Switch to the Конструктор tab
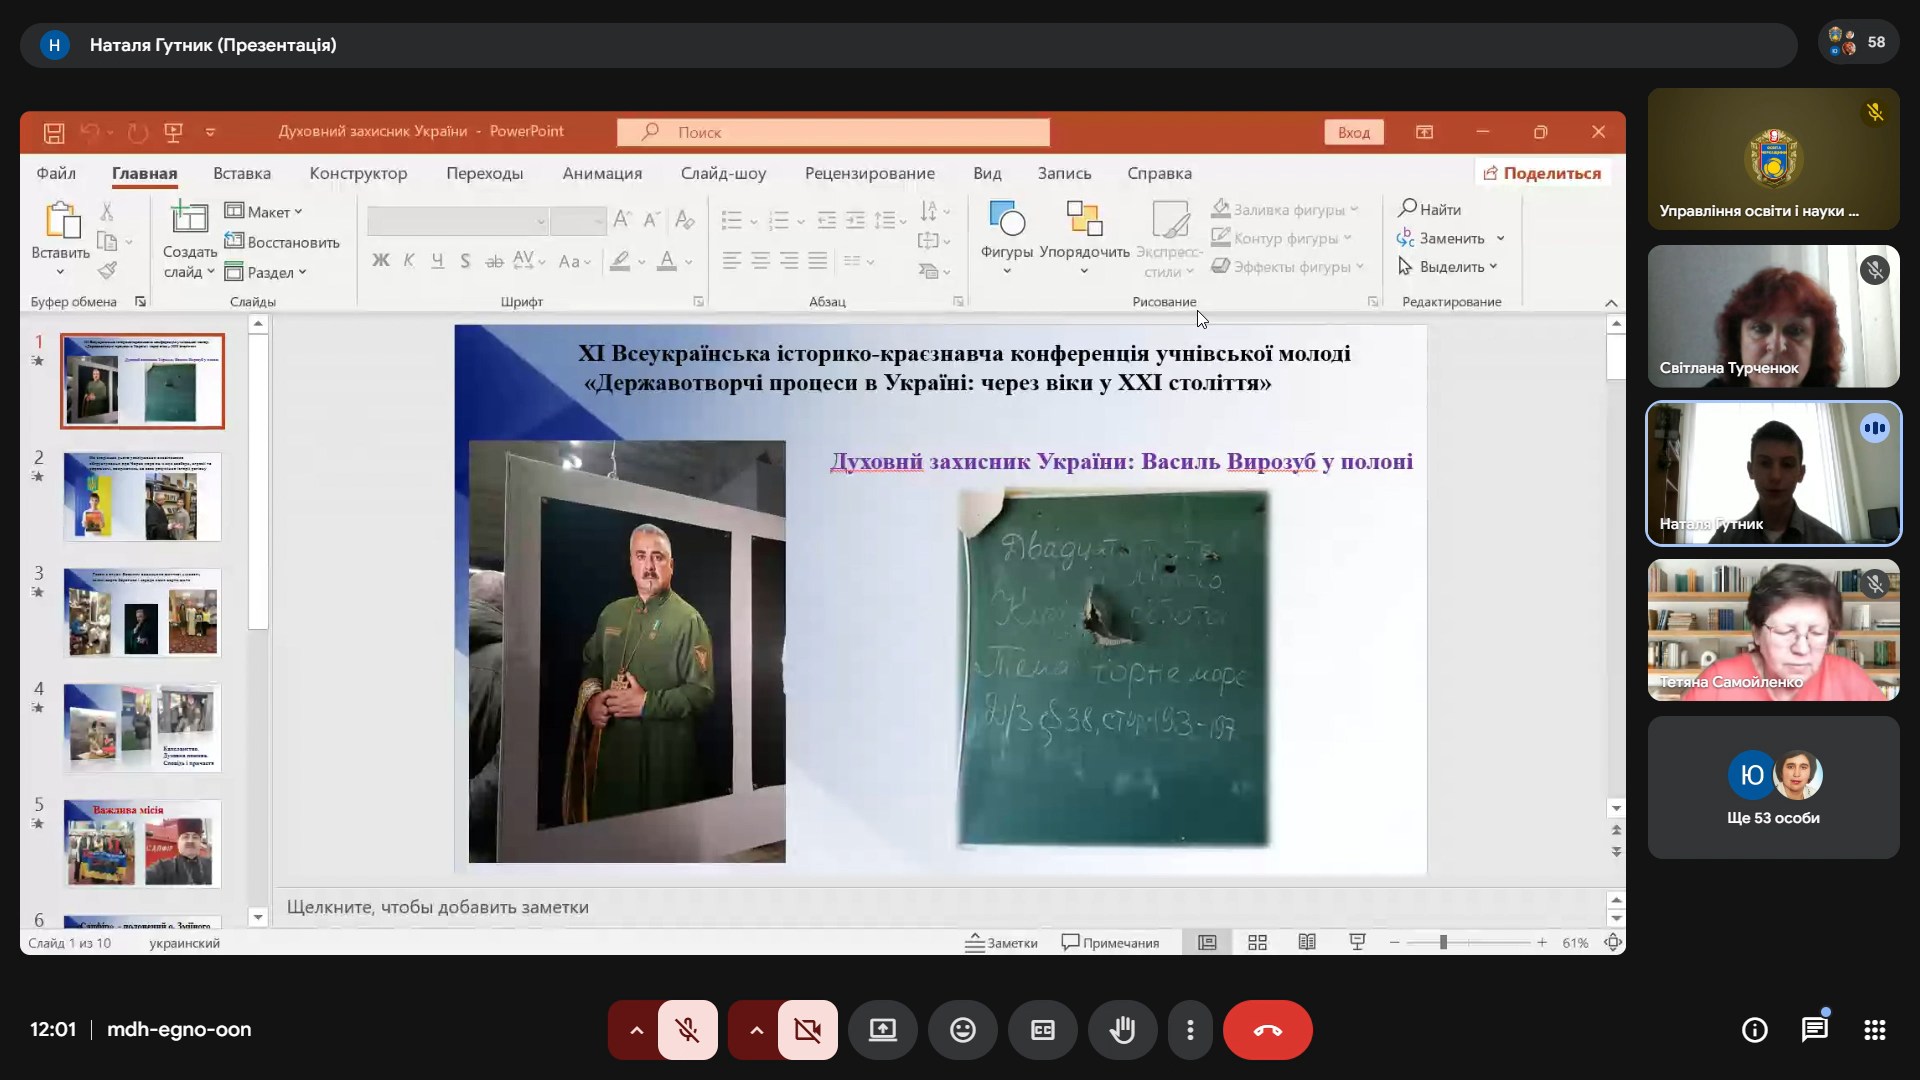This screenshot has width=1920, height=1080. pyautogui.click(x=358, y=173)
